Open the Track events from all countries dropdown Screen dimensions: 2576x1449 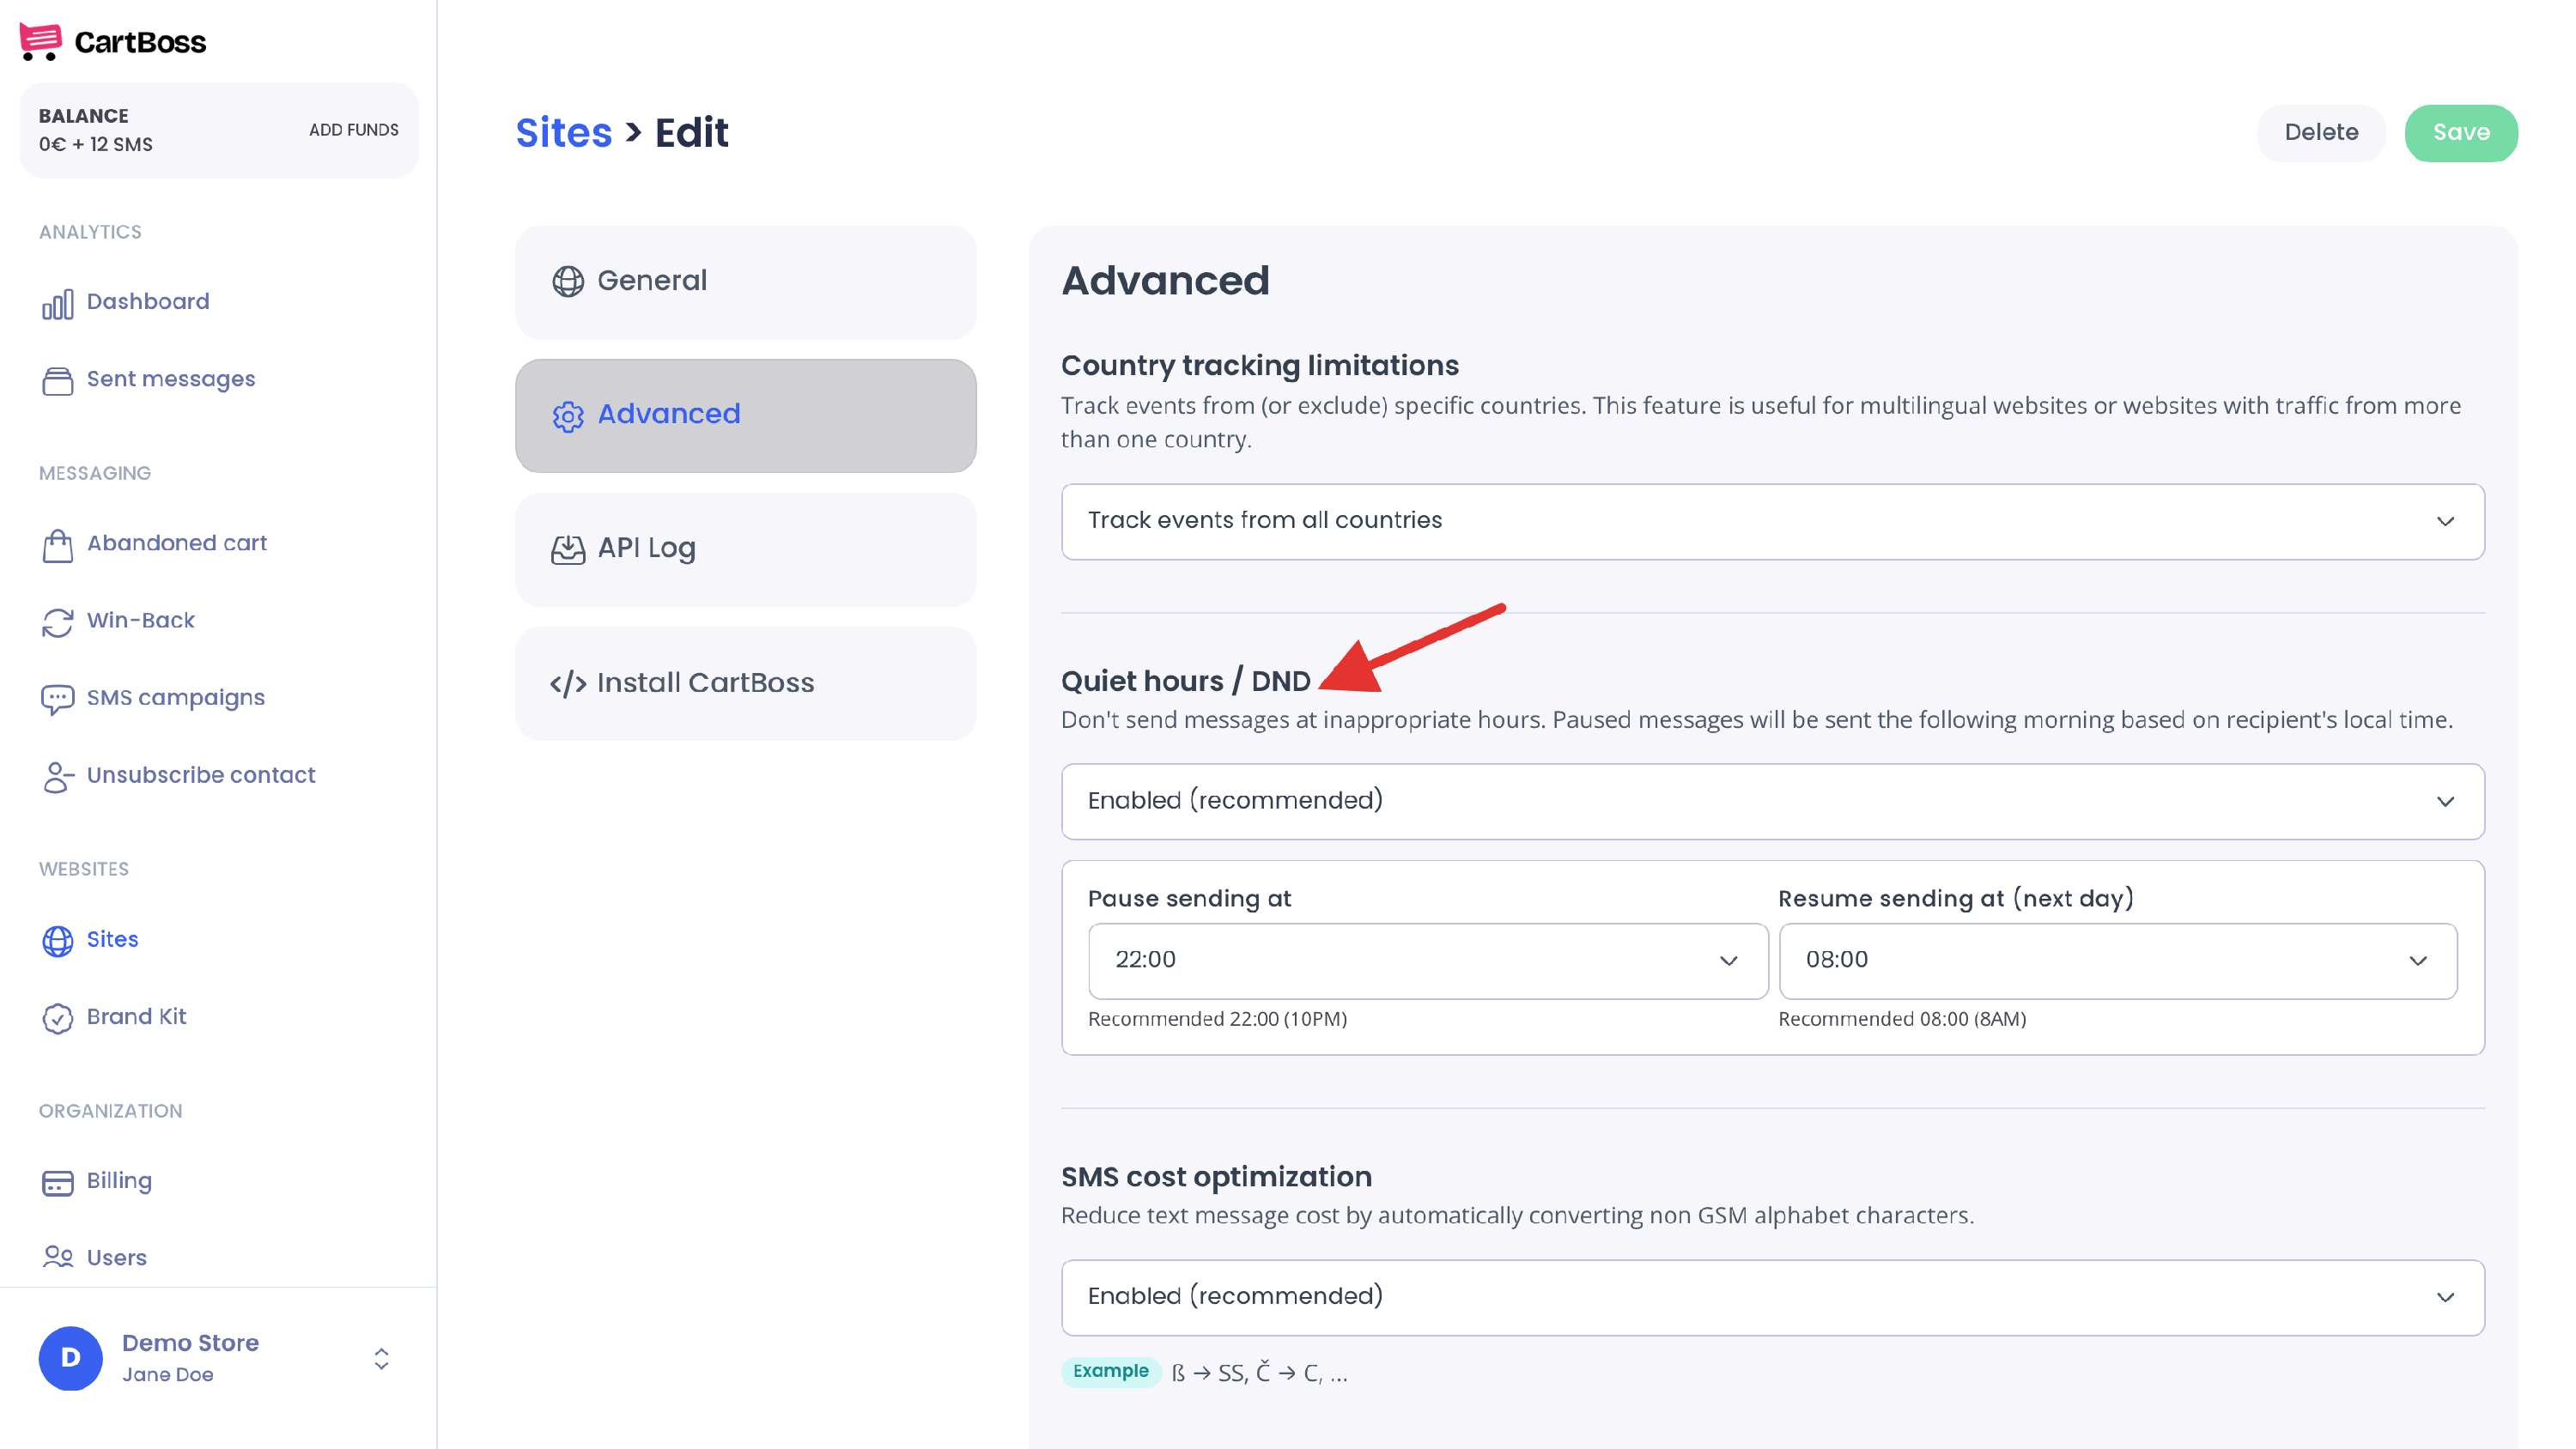(x=1772, y=522)
